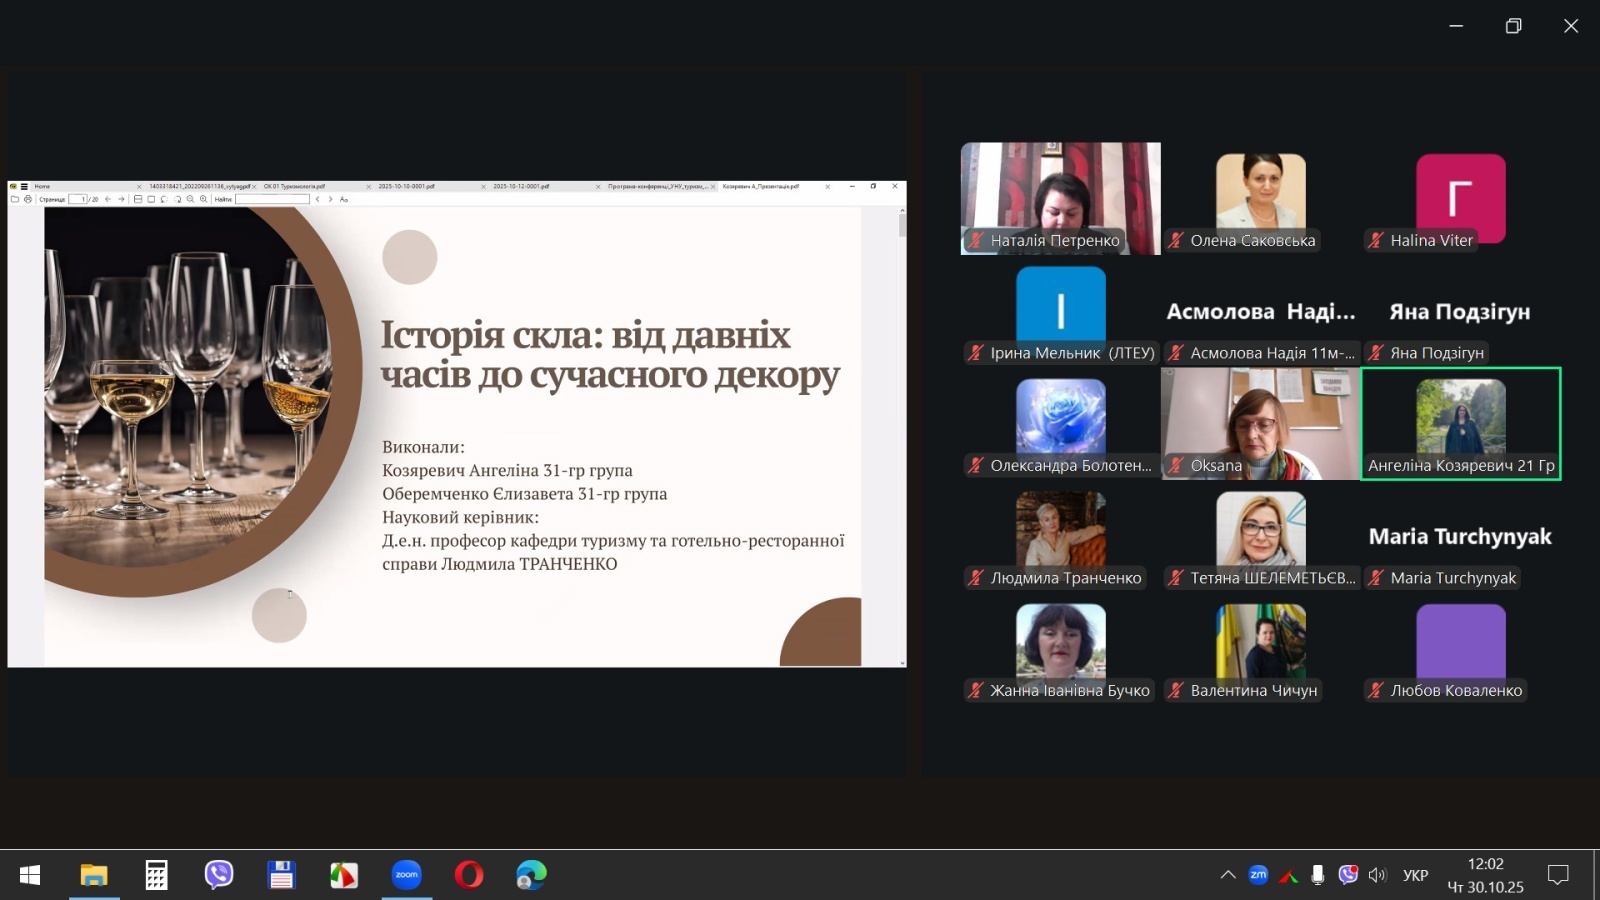
Task: Click the Zoom icon in the taskbar
Action: pos(406,875)
